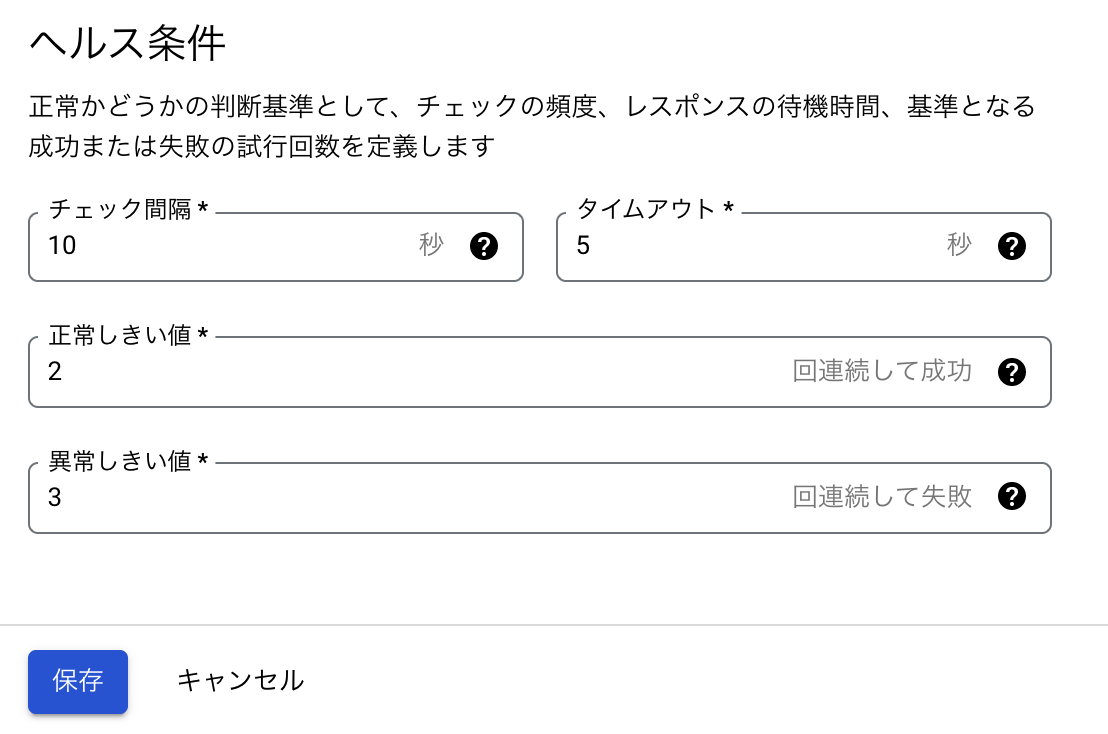Click キャンセル to discard changes
Screen dimensions: 1108x734
pos(240,681)
